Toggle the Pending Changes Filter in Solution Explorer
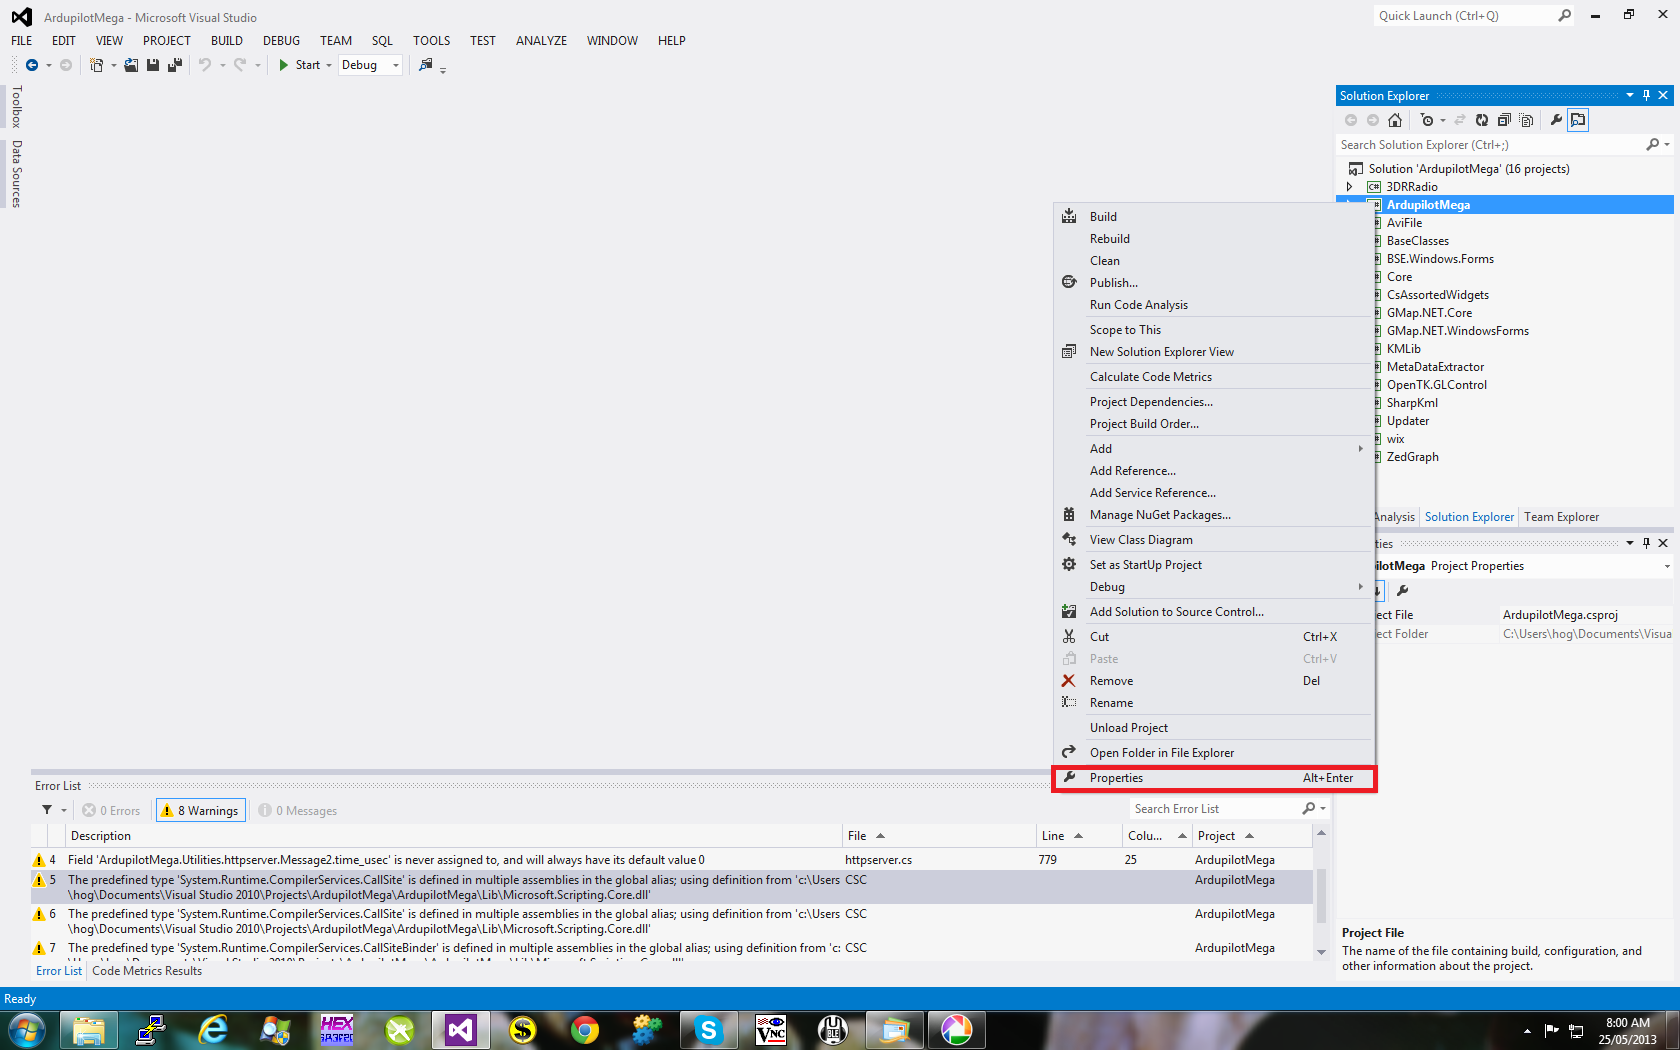Viewport: 1680px width, 1050px height. pos(1427,120)
